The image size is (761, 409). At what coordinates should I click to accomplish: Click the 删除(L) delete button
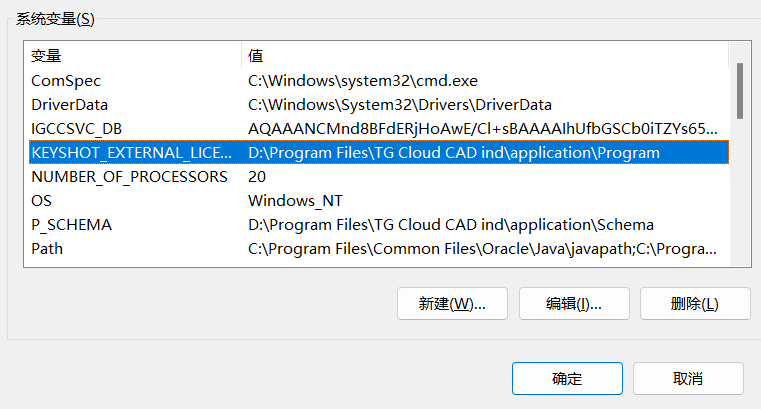click(695, 304)
